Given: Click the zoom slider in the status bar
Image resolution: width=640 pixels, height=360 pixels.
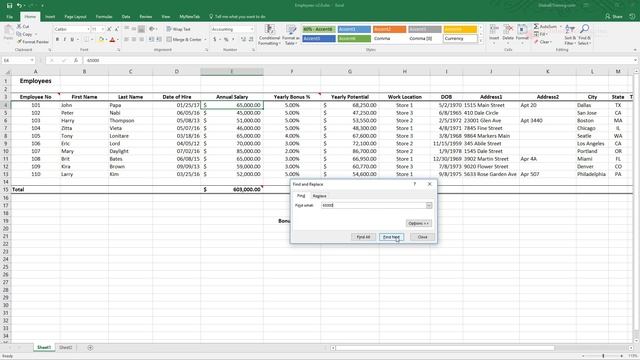Looking at the screenshot, I should coord(603,356).
